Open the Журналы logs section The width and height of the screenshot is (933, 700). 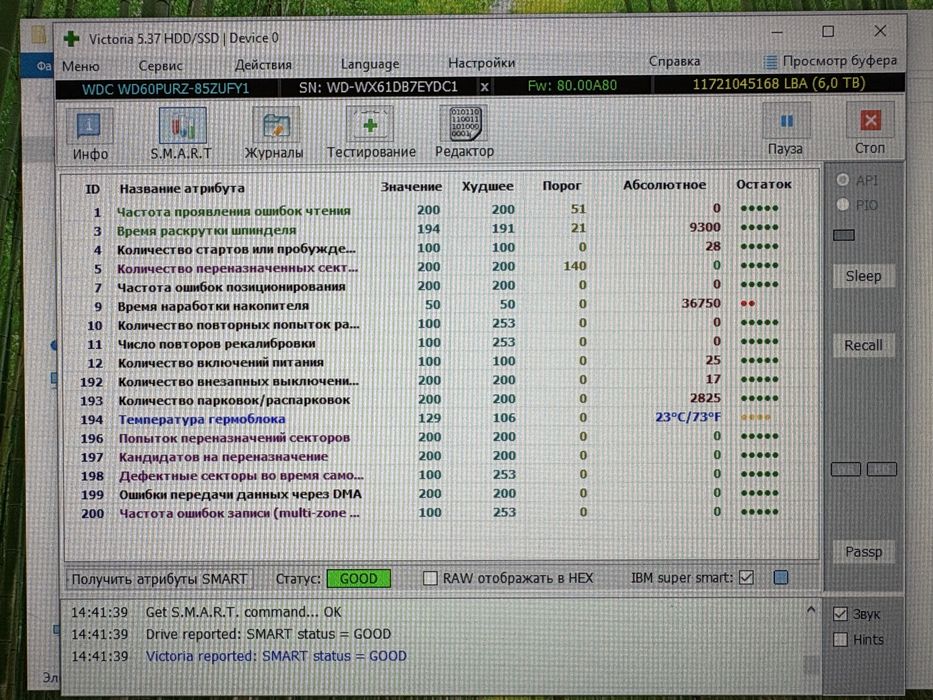click(274, 133)
